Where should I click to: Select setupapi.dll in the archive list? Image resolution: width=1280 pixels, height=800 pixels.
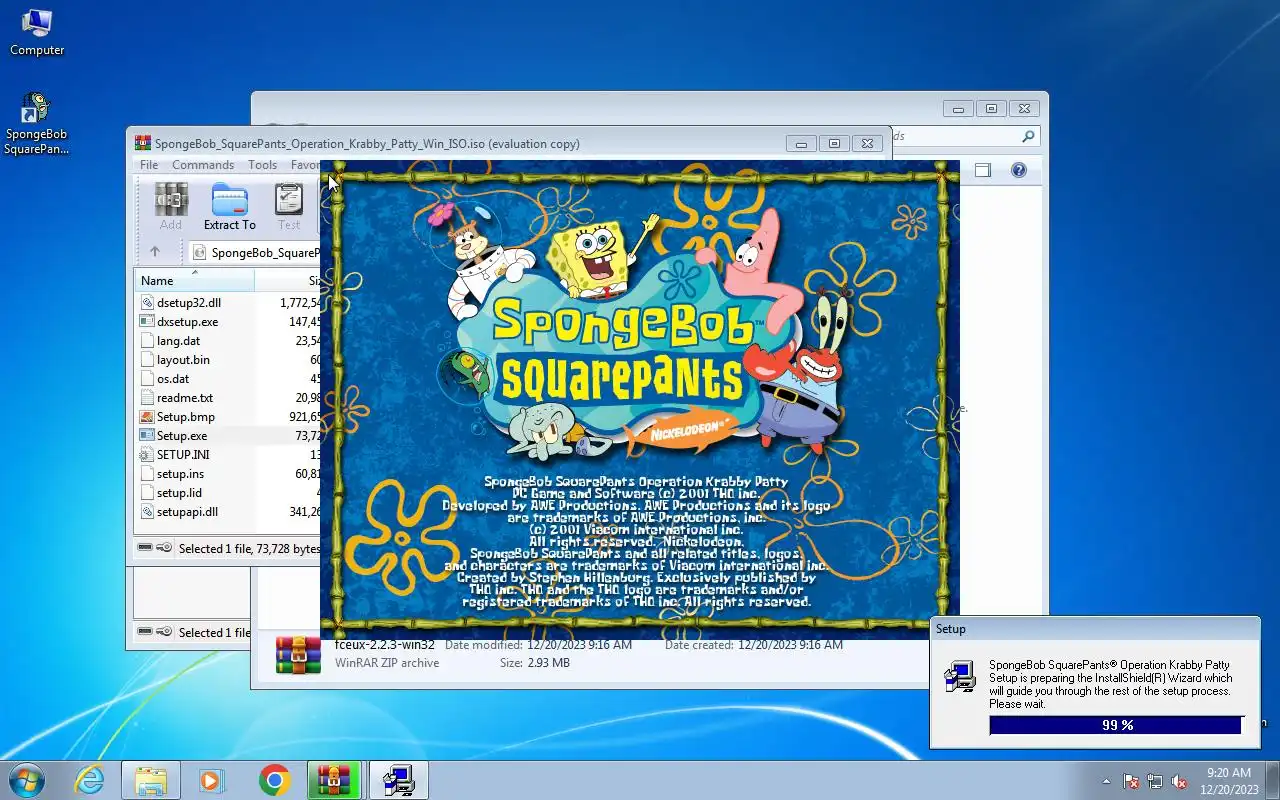pyautogui.click(x=187, y=512)
